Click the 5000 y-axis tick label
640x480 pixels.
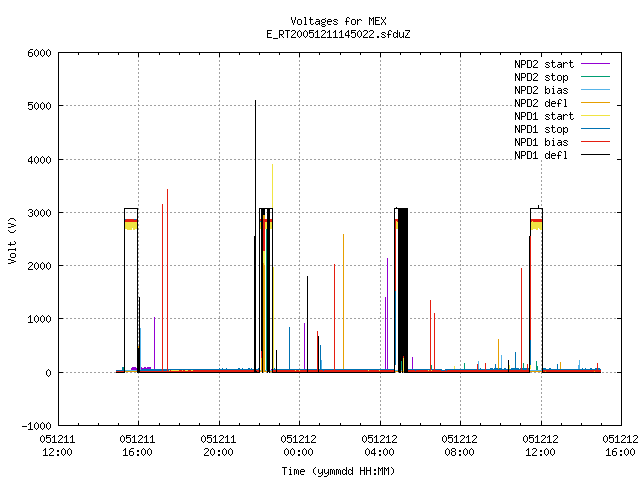40,106
